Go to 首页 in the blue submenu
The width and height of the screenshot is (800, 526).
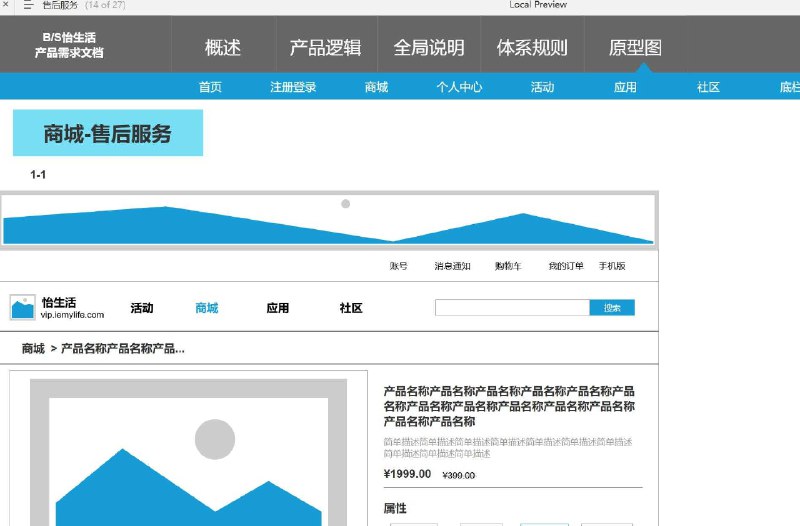210,87
